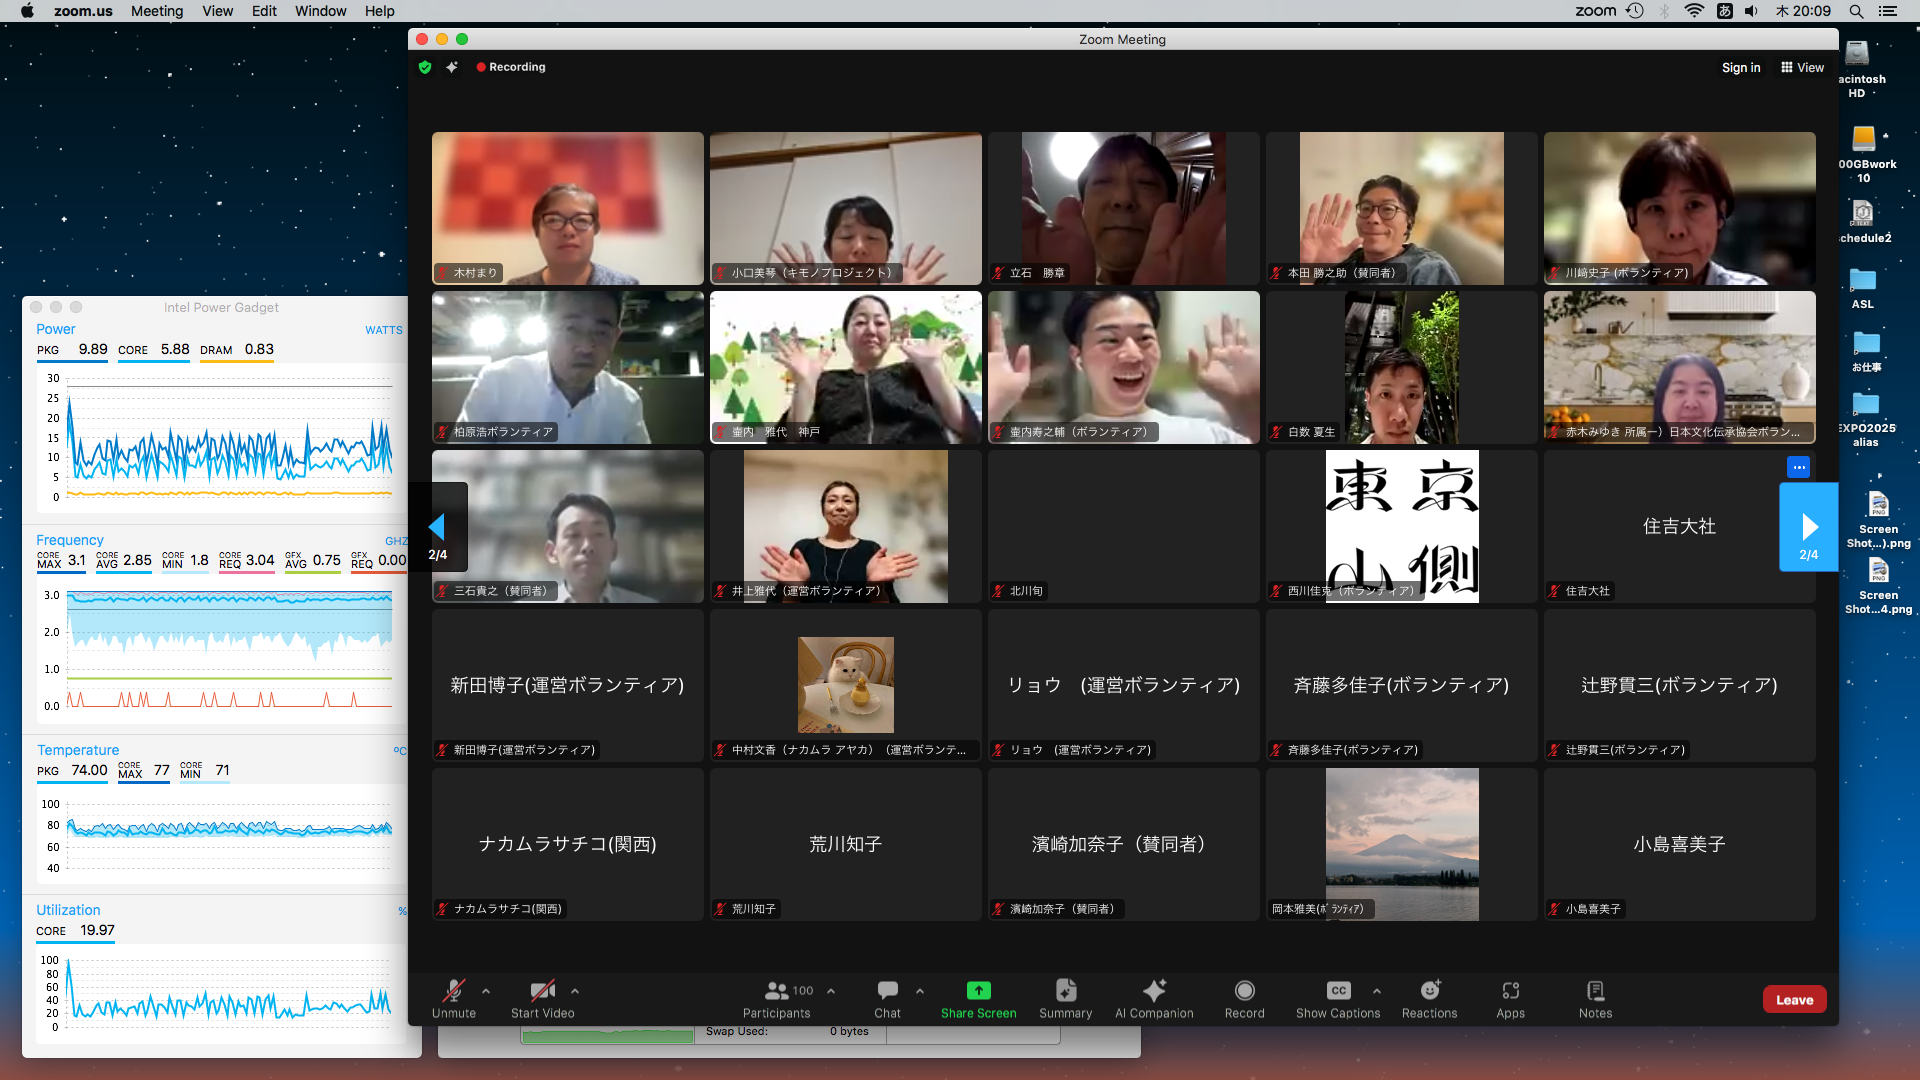Open the Window menu in menu bar
The height and width of the screenshot is (1080, 1920).
pyautogui.click(x=320, y=11)
